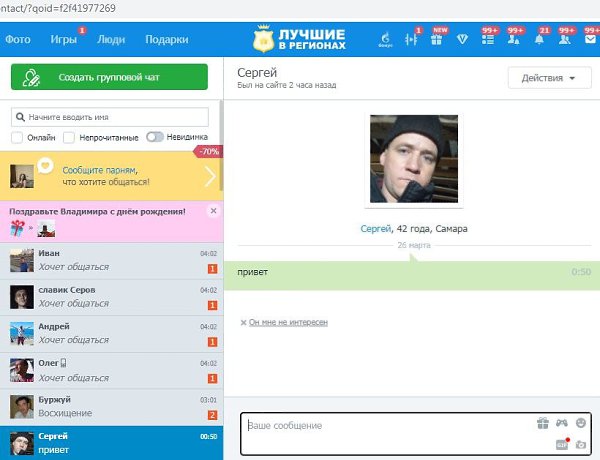Expand the promo banner arrow

point(210,177)
